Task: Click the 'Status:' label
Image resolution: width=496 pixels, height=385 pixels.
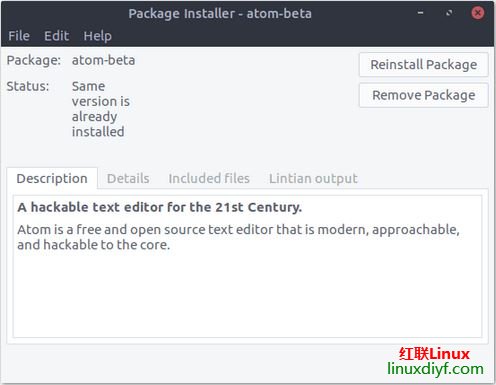Action: point(28,86)
